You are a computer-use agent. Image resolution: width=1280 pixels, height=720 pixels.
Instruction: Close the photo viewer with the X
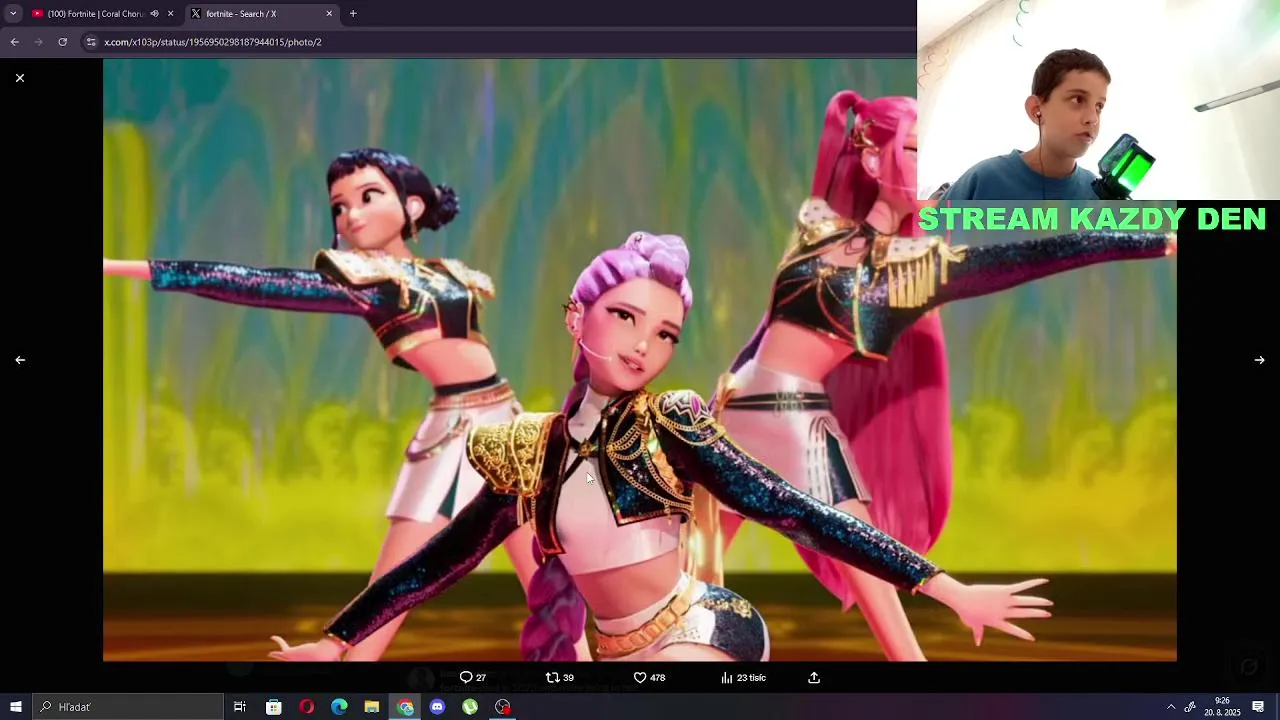20,78
